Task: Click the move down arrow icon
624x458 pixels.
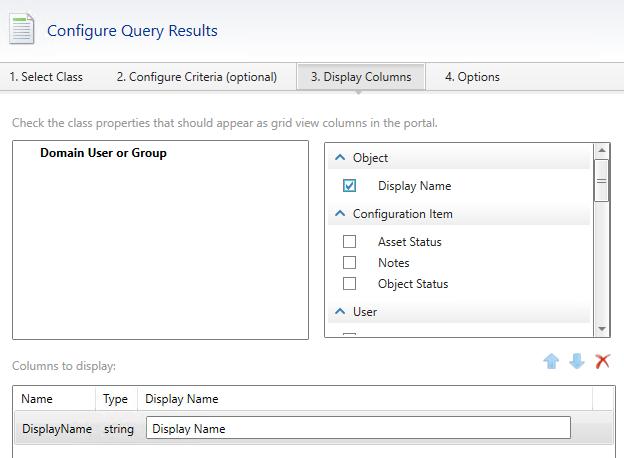Action: (577, 361)
